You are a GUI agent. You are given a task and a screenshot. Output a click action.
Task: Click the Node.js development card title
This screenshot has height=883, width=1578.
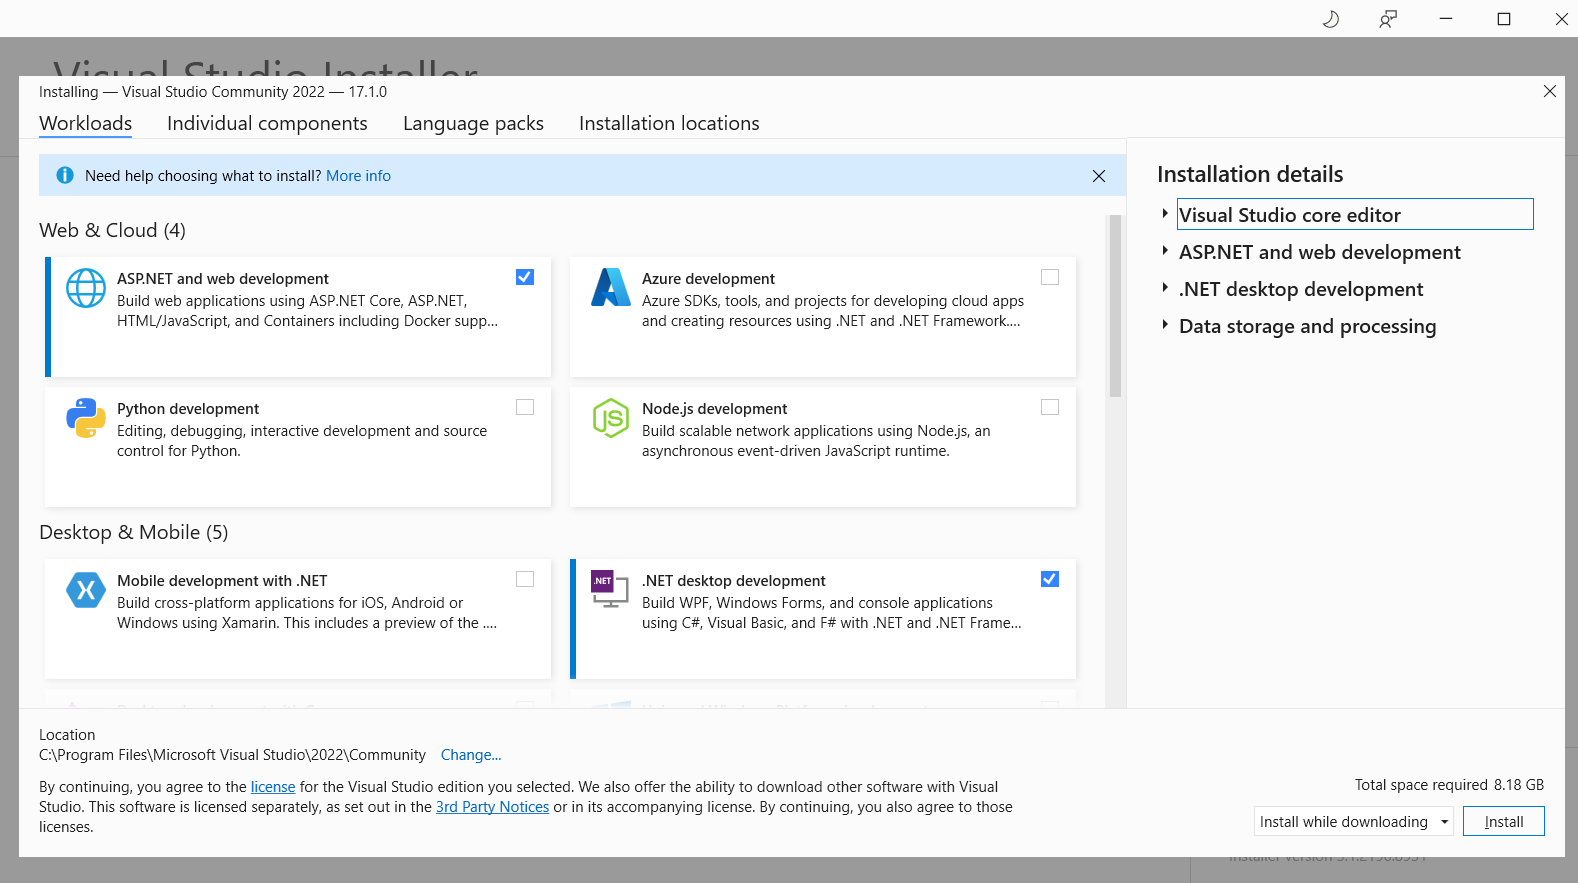click(714, 409)
